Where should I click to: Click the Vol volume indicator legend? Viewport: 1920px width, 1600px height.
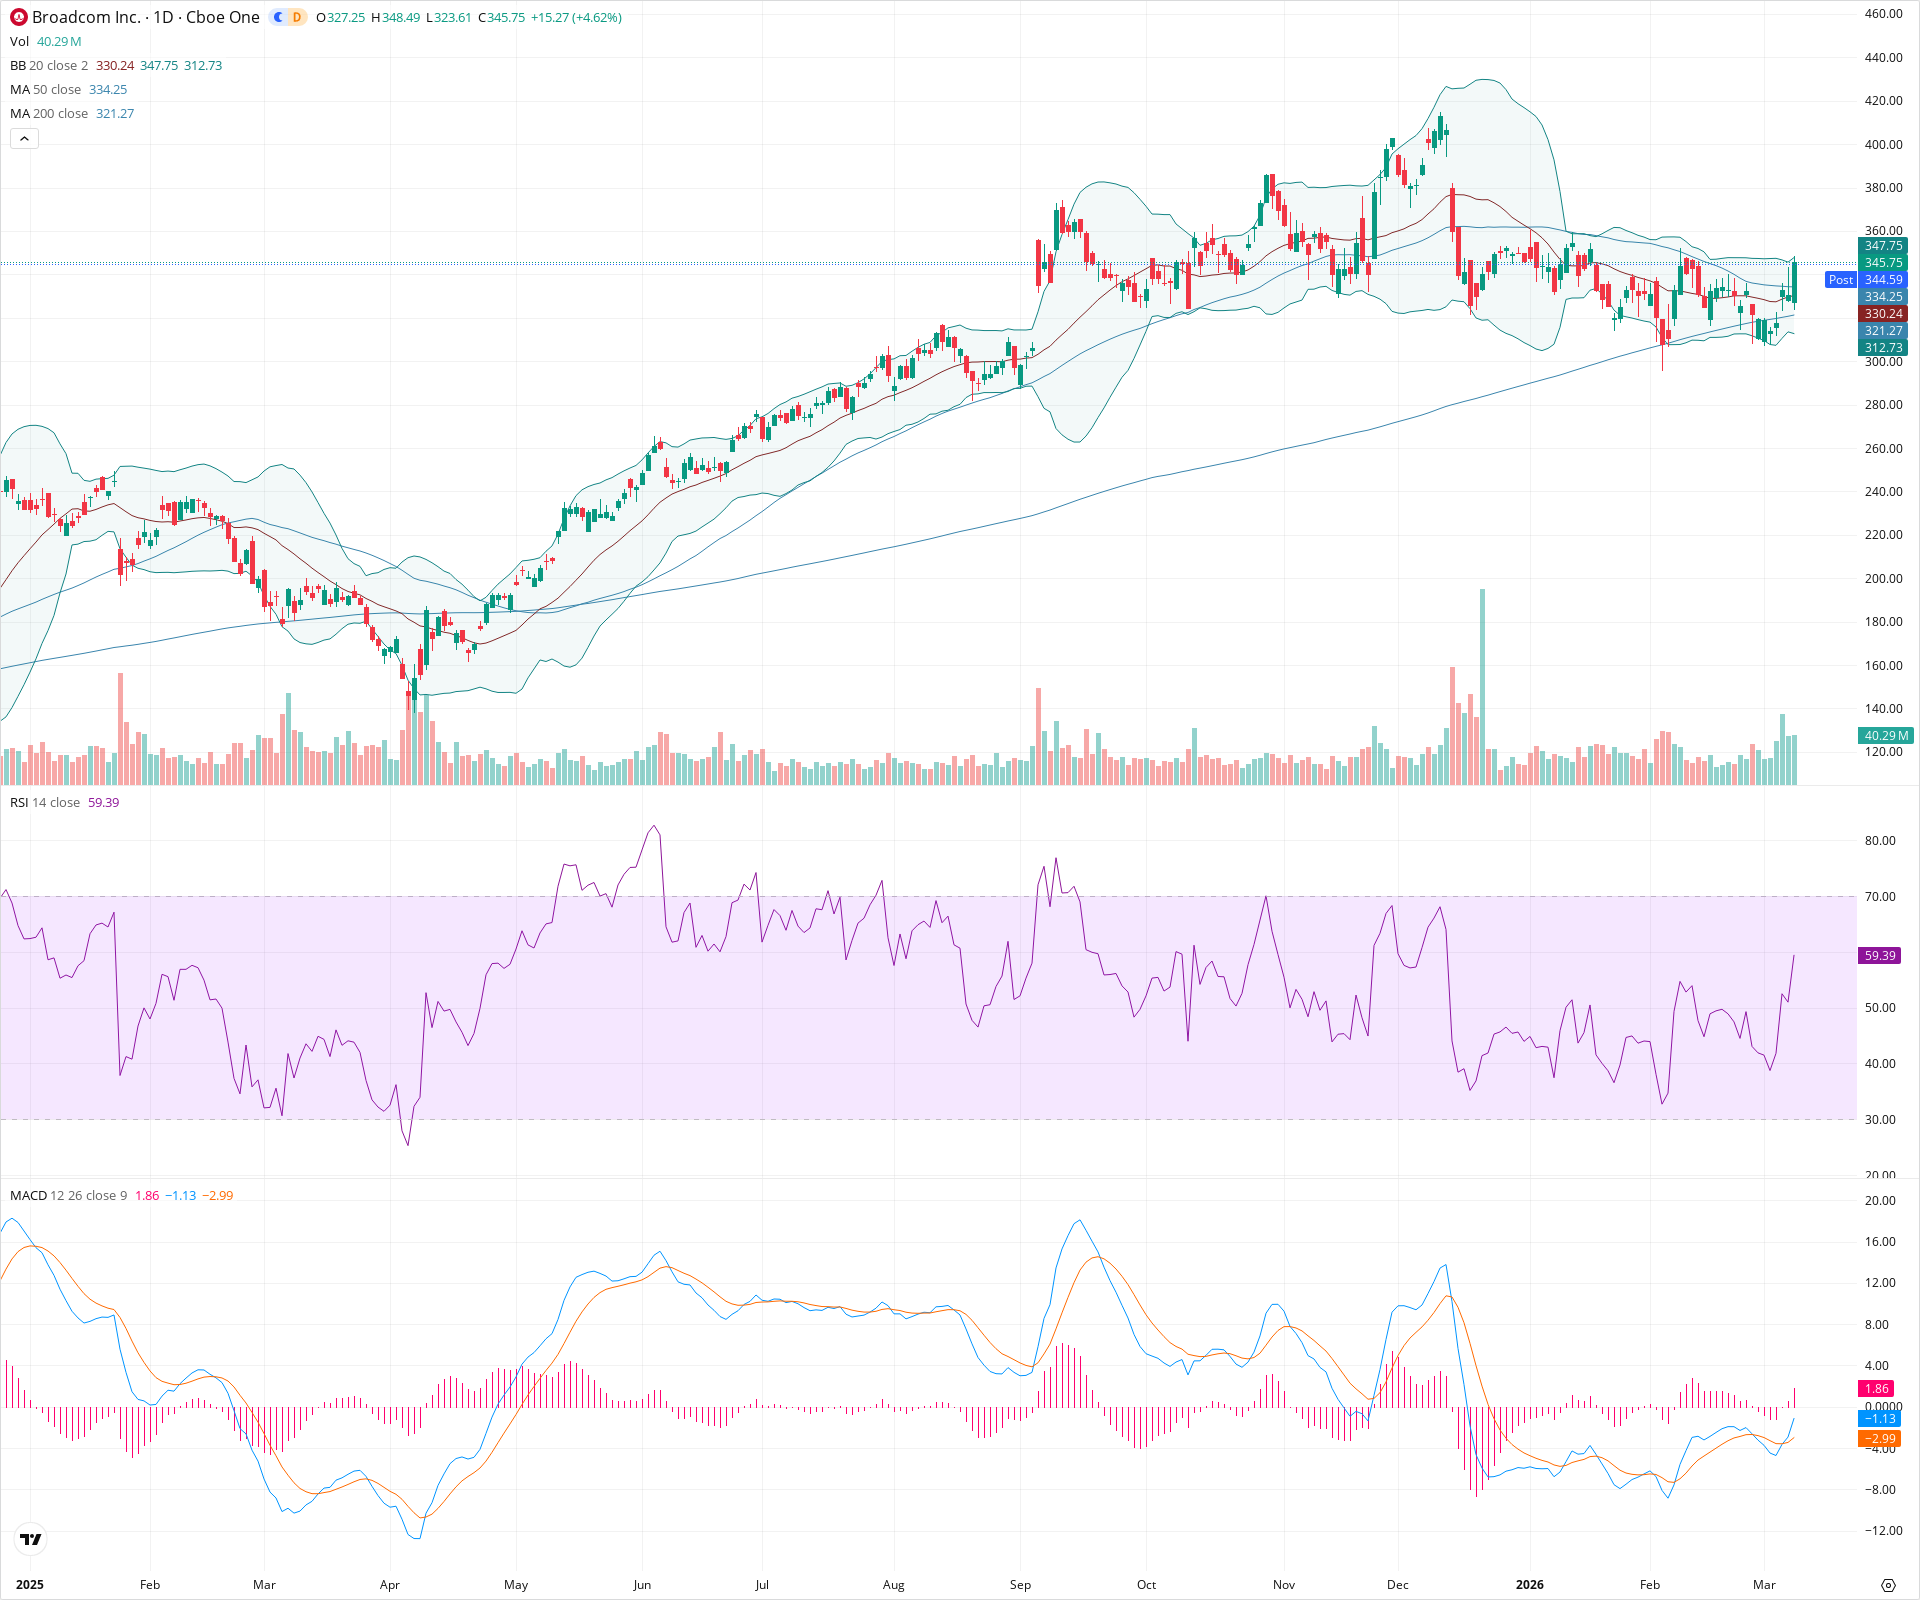[x=18, y=42]
